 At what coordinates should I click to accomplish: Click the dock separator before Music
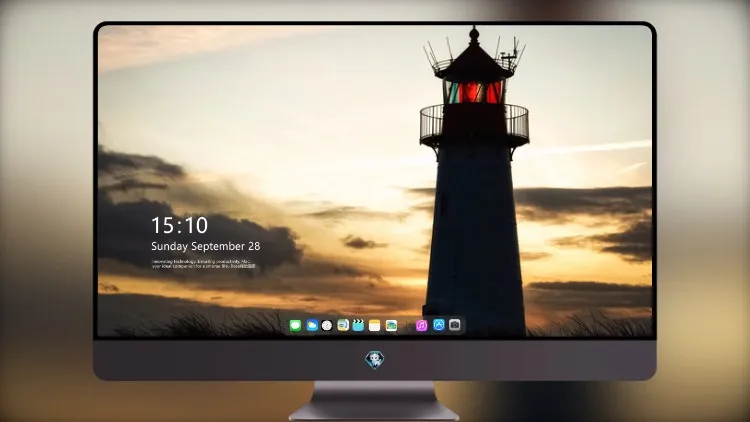click(x=407, y=326)
